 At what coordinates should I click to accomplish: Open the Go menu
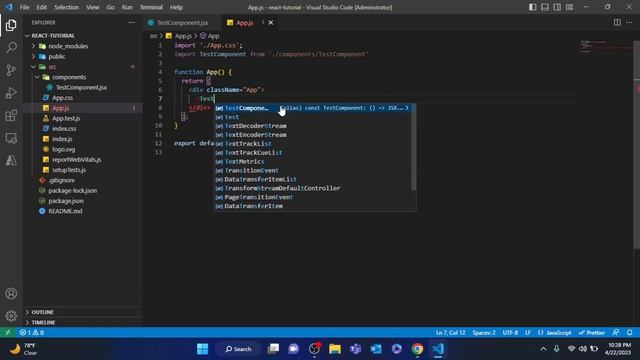coord(110,7)
